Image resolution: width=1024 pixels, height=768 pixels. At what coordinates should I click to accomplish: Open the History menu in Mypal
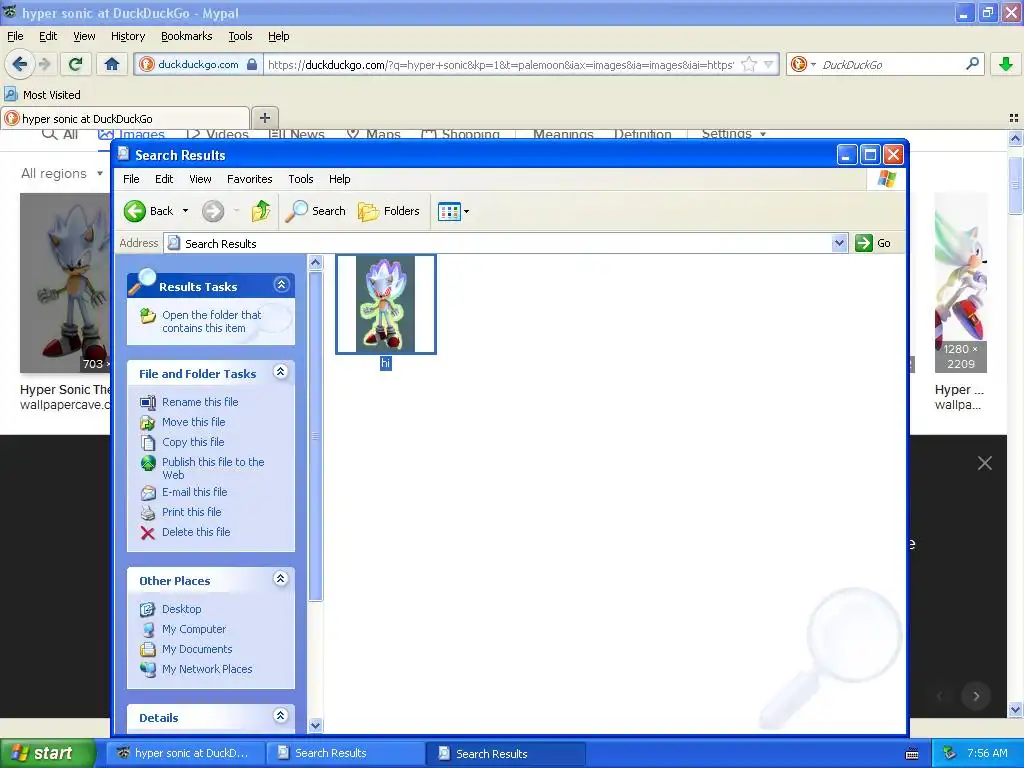[x=128, y=36]
